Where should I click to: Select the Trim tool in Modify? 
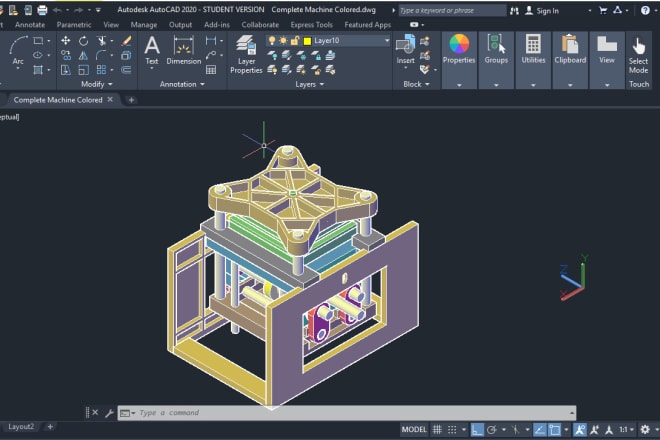coord(101,41)
